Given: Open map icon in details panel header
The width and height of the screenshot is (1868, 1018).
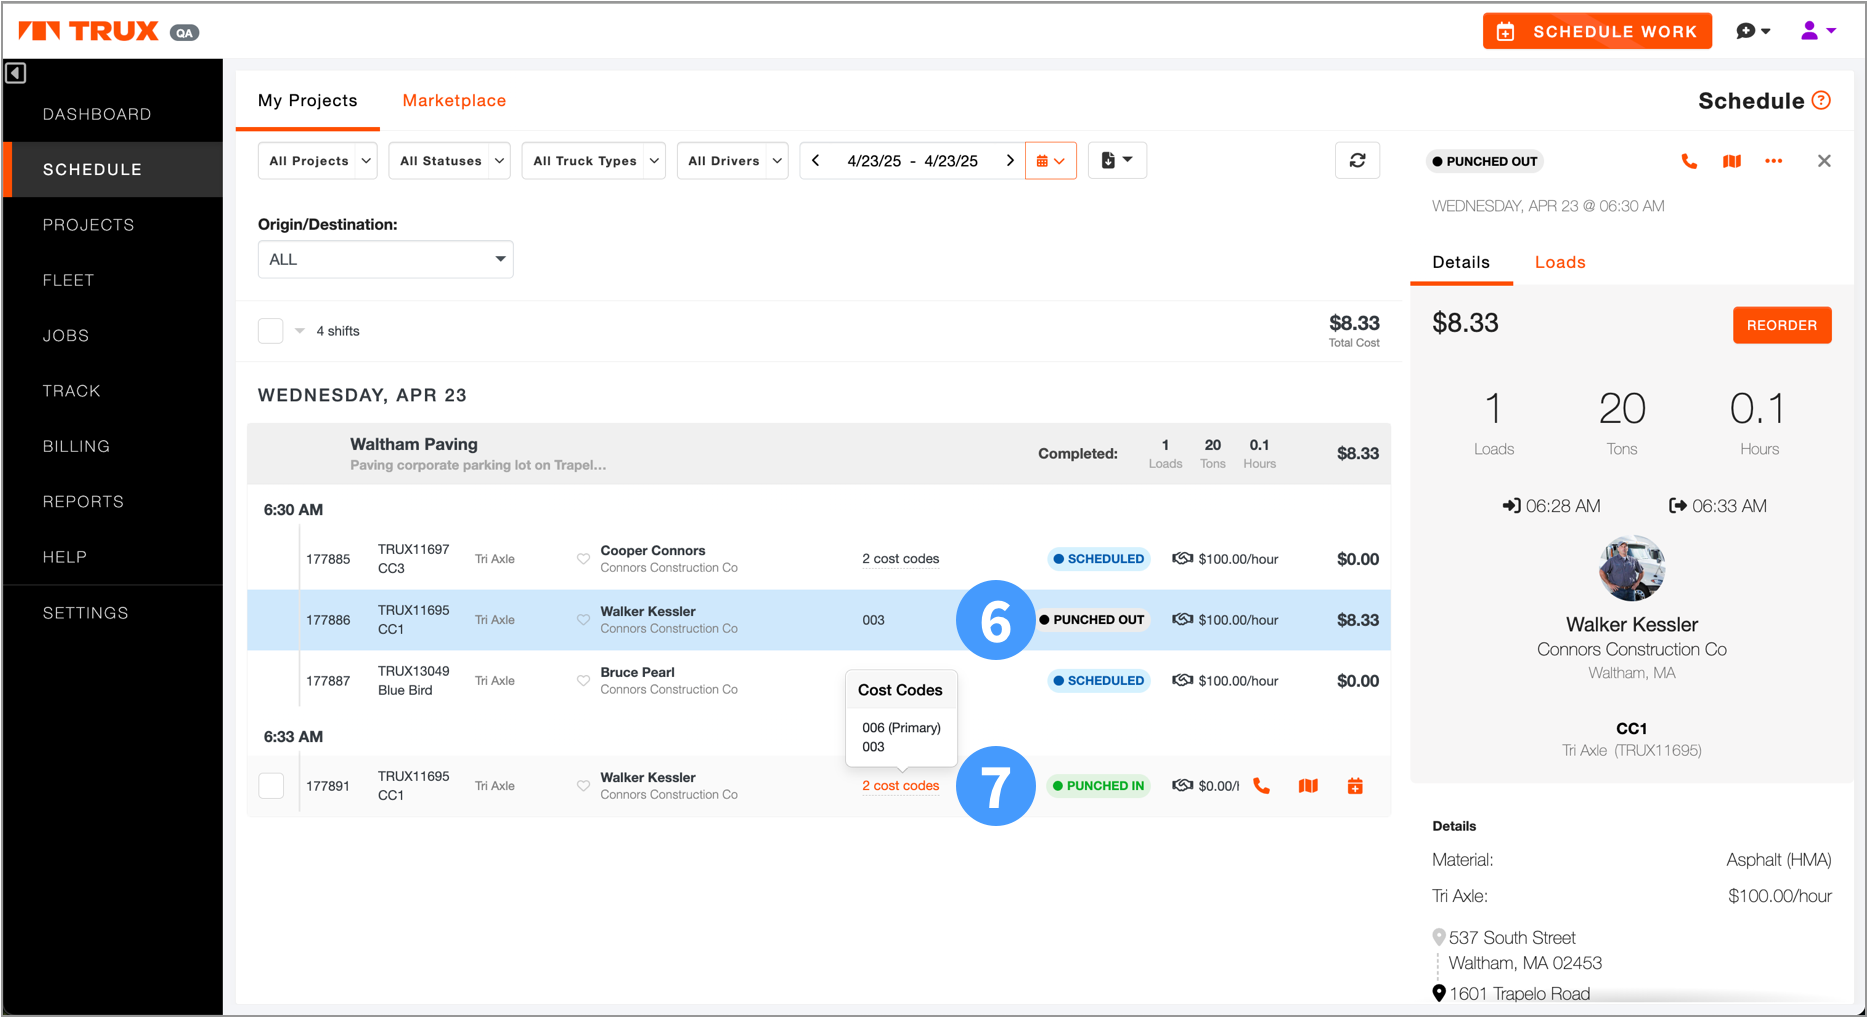Looking at the screenshot, I should [x=1732, y=161].
